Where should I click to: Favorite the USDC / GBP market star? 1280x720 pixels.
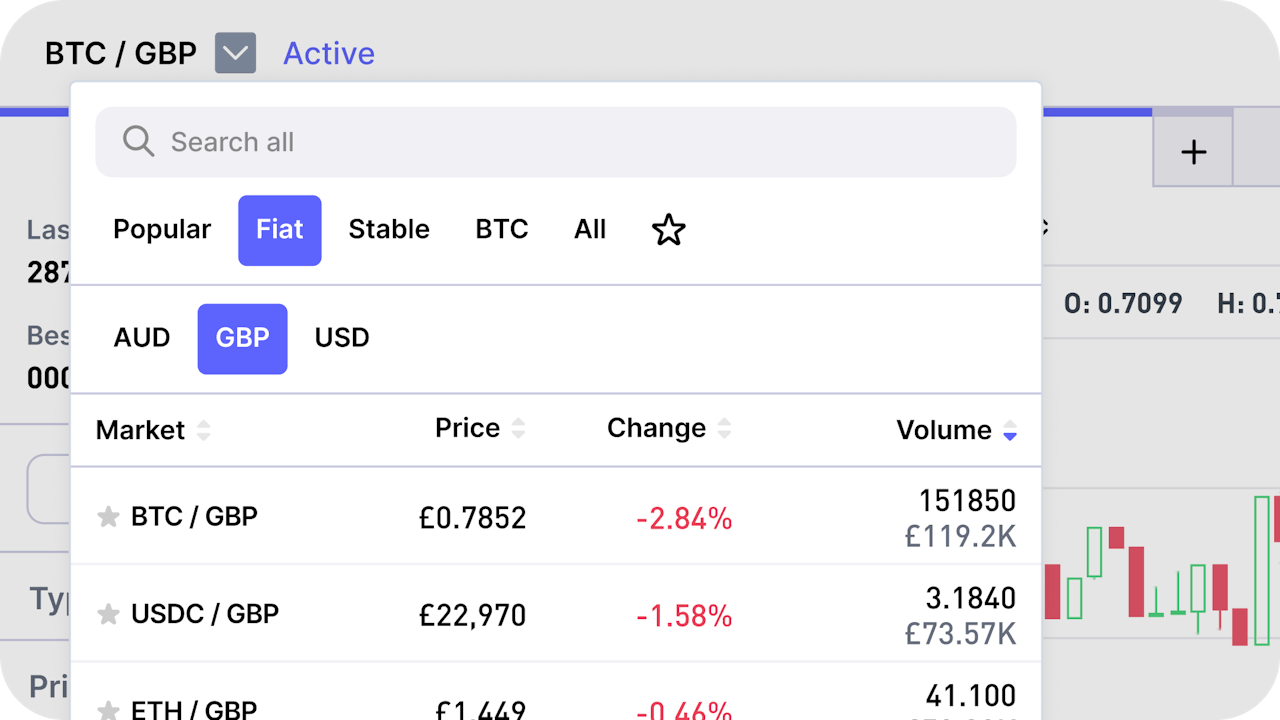click(x=107, y=614)
